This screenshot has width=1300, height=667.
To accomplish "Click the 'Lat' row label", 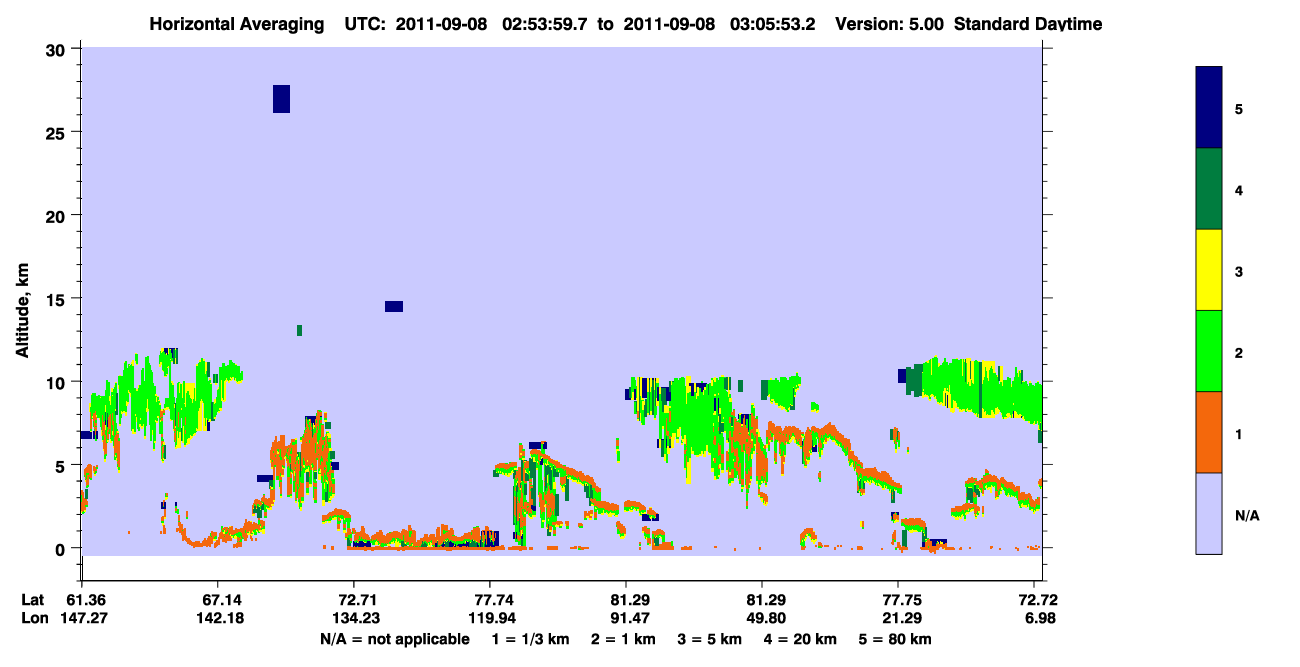I will 33,600.
